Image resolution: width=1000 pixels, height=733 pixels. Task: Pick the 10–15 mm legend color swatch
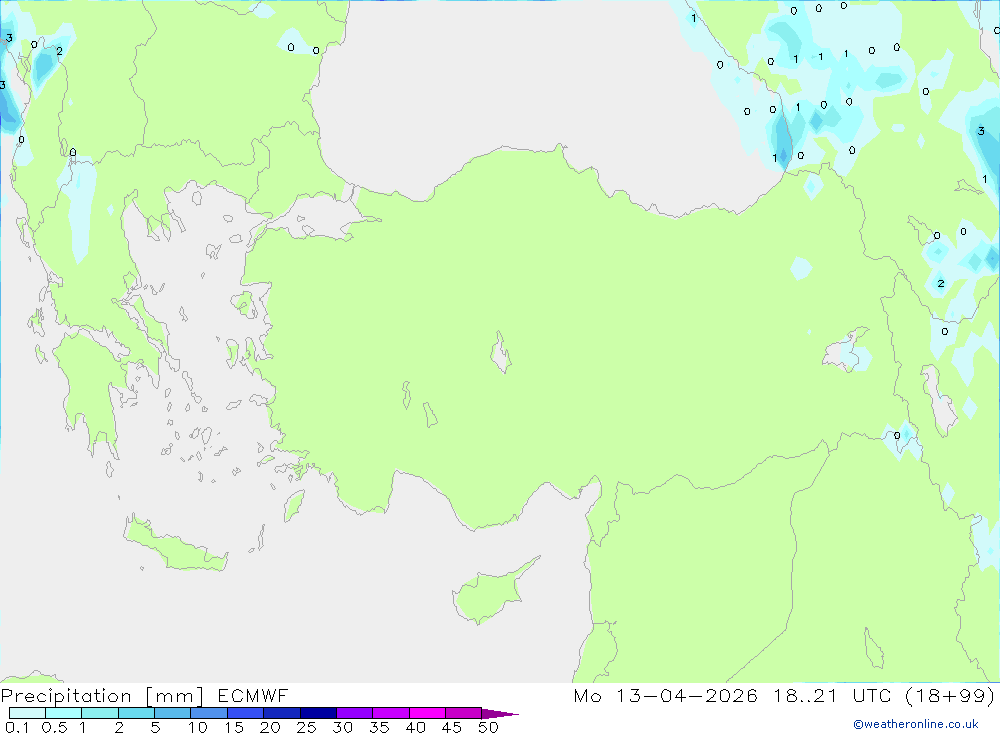pyautogui.click(x=209, y=713)
